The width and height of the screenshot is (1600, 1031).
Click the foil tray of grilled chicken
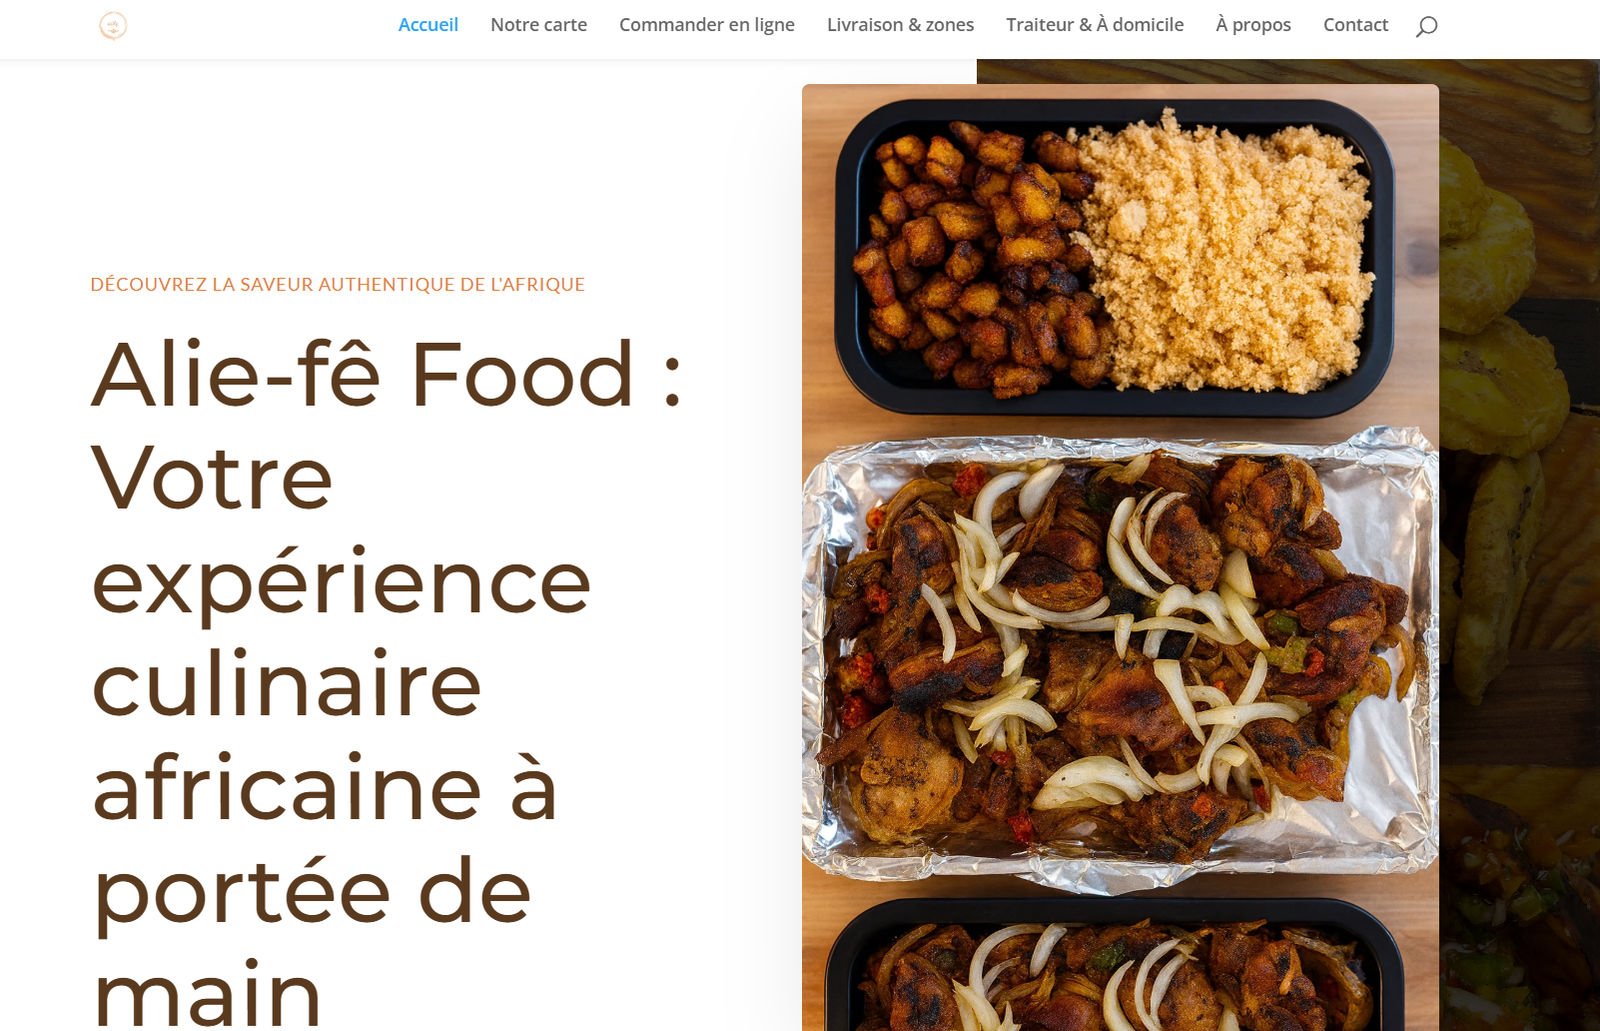click(1120, 653)
